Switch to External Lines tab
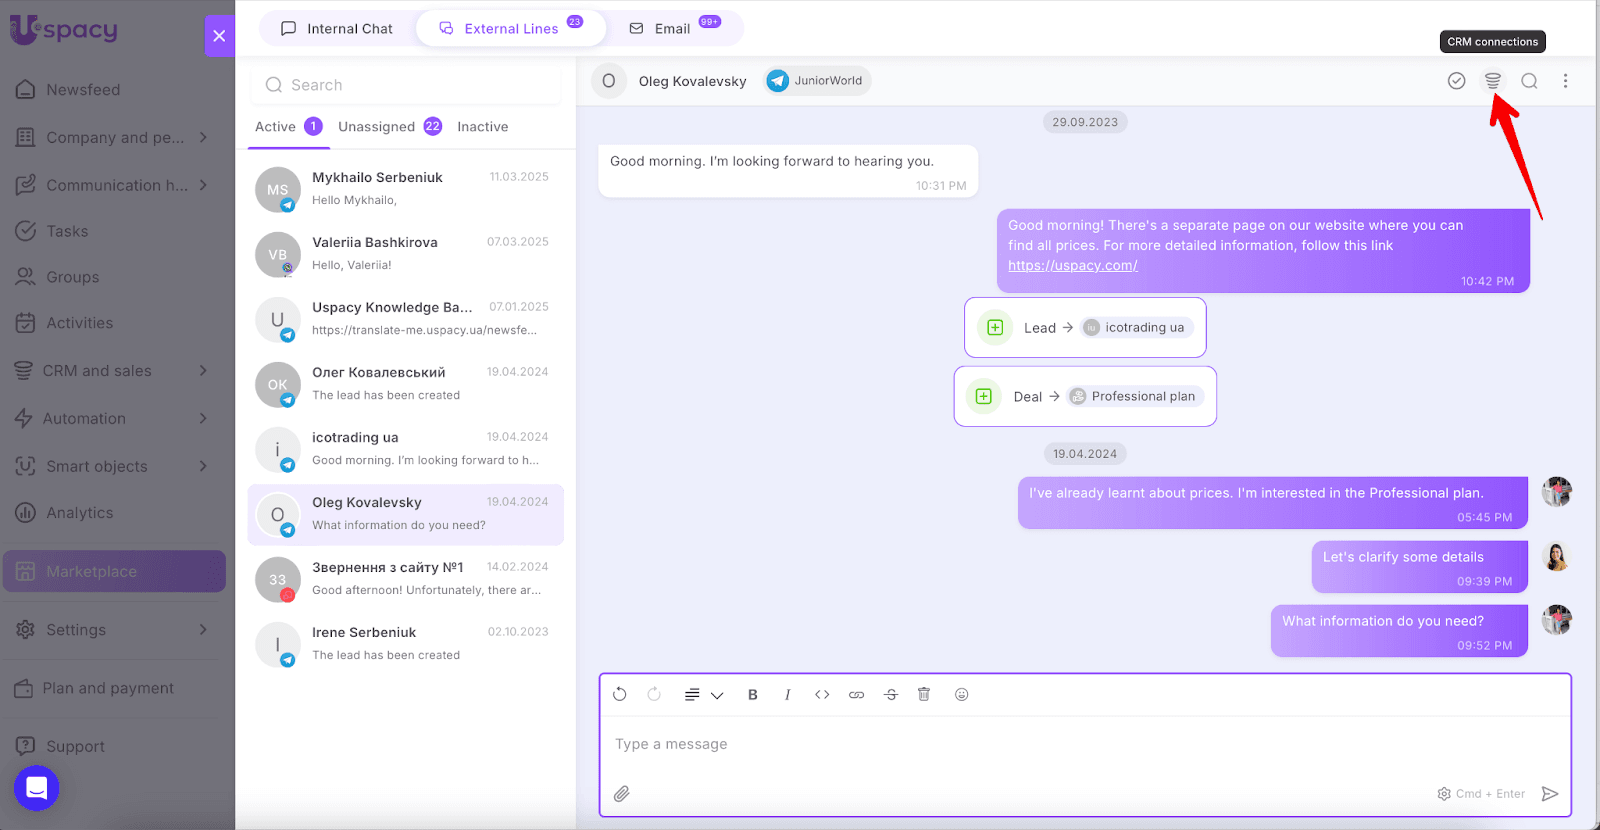Viewport: 1600px width, 830px height. click(511, 29)
